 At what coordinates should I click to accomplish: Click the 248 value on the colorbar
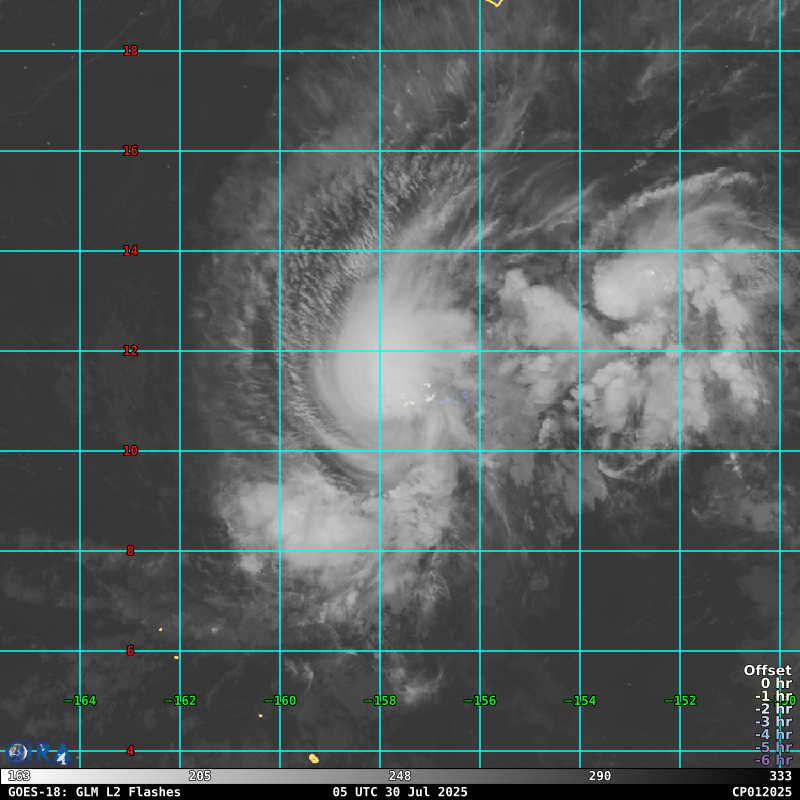[x=400, y=776]
